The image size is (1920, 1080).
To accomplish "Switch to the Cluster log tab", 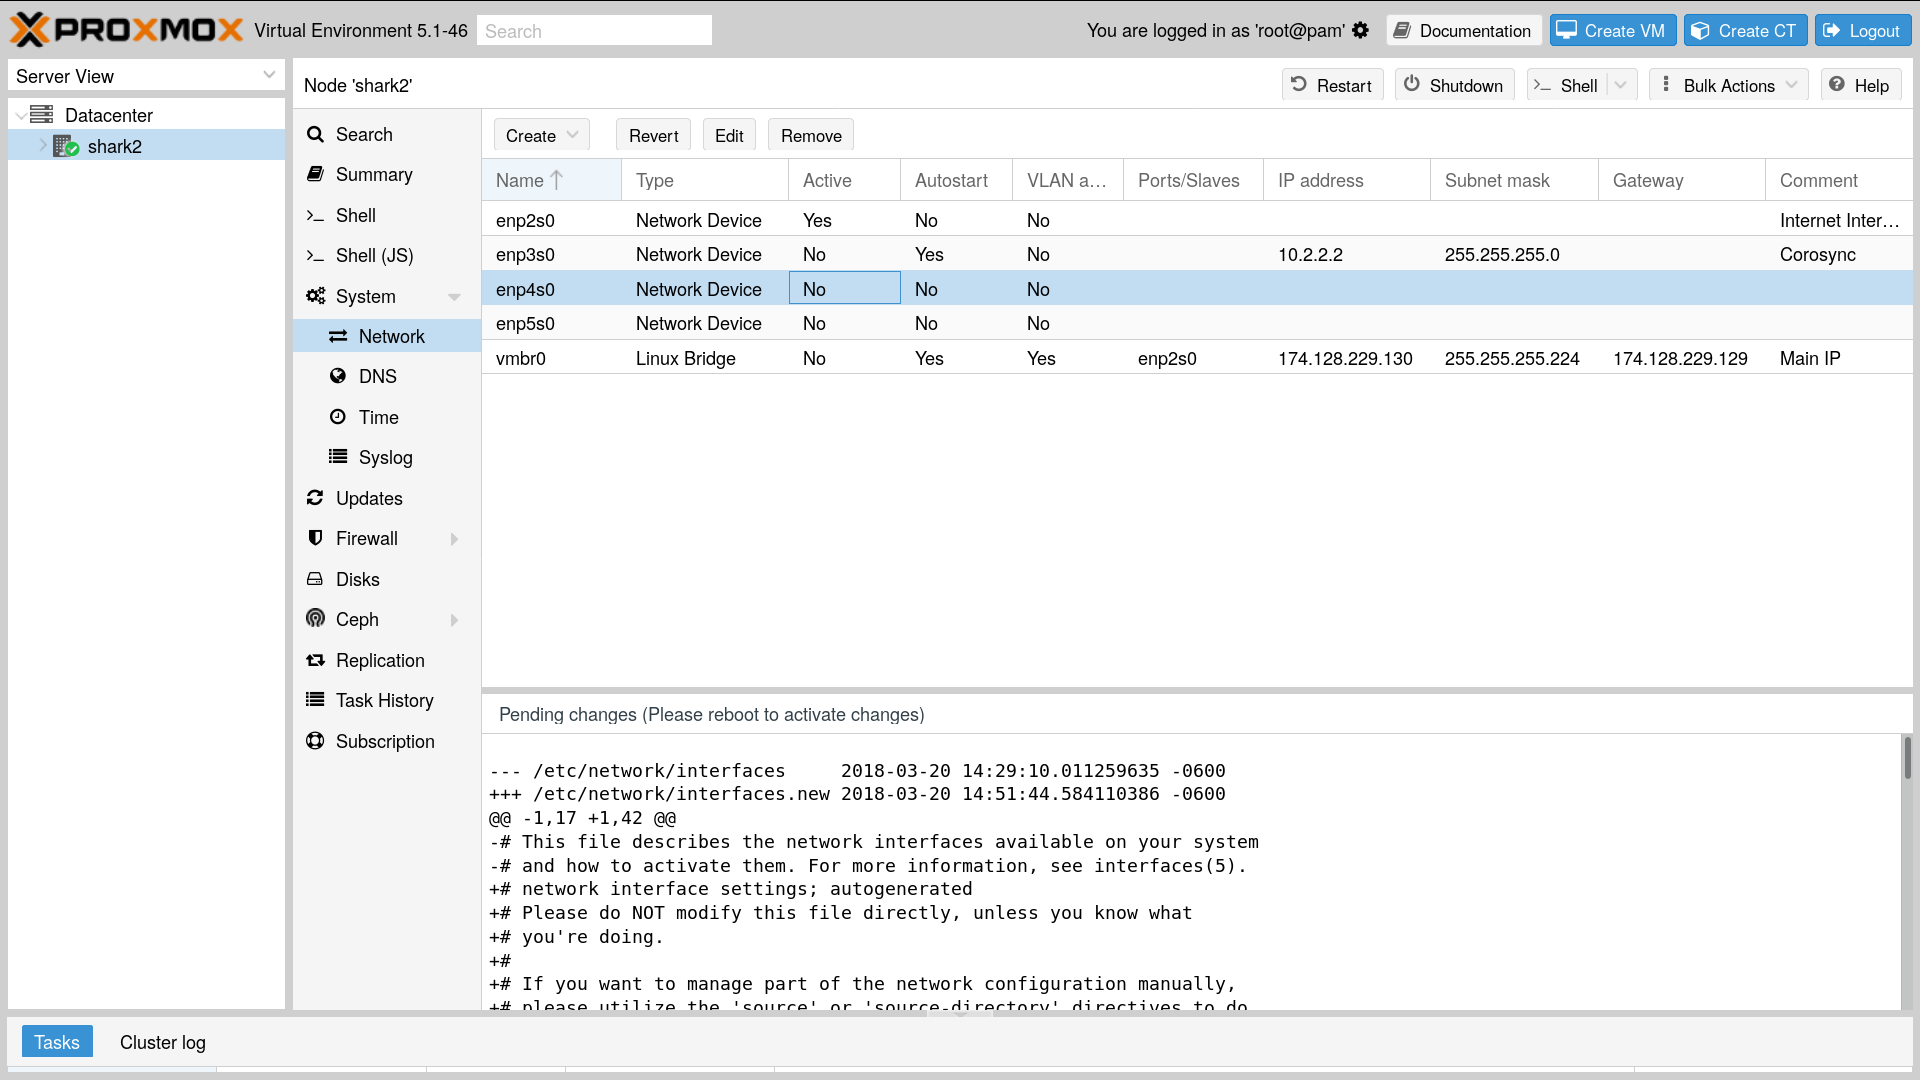I will point(162,1042).
